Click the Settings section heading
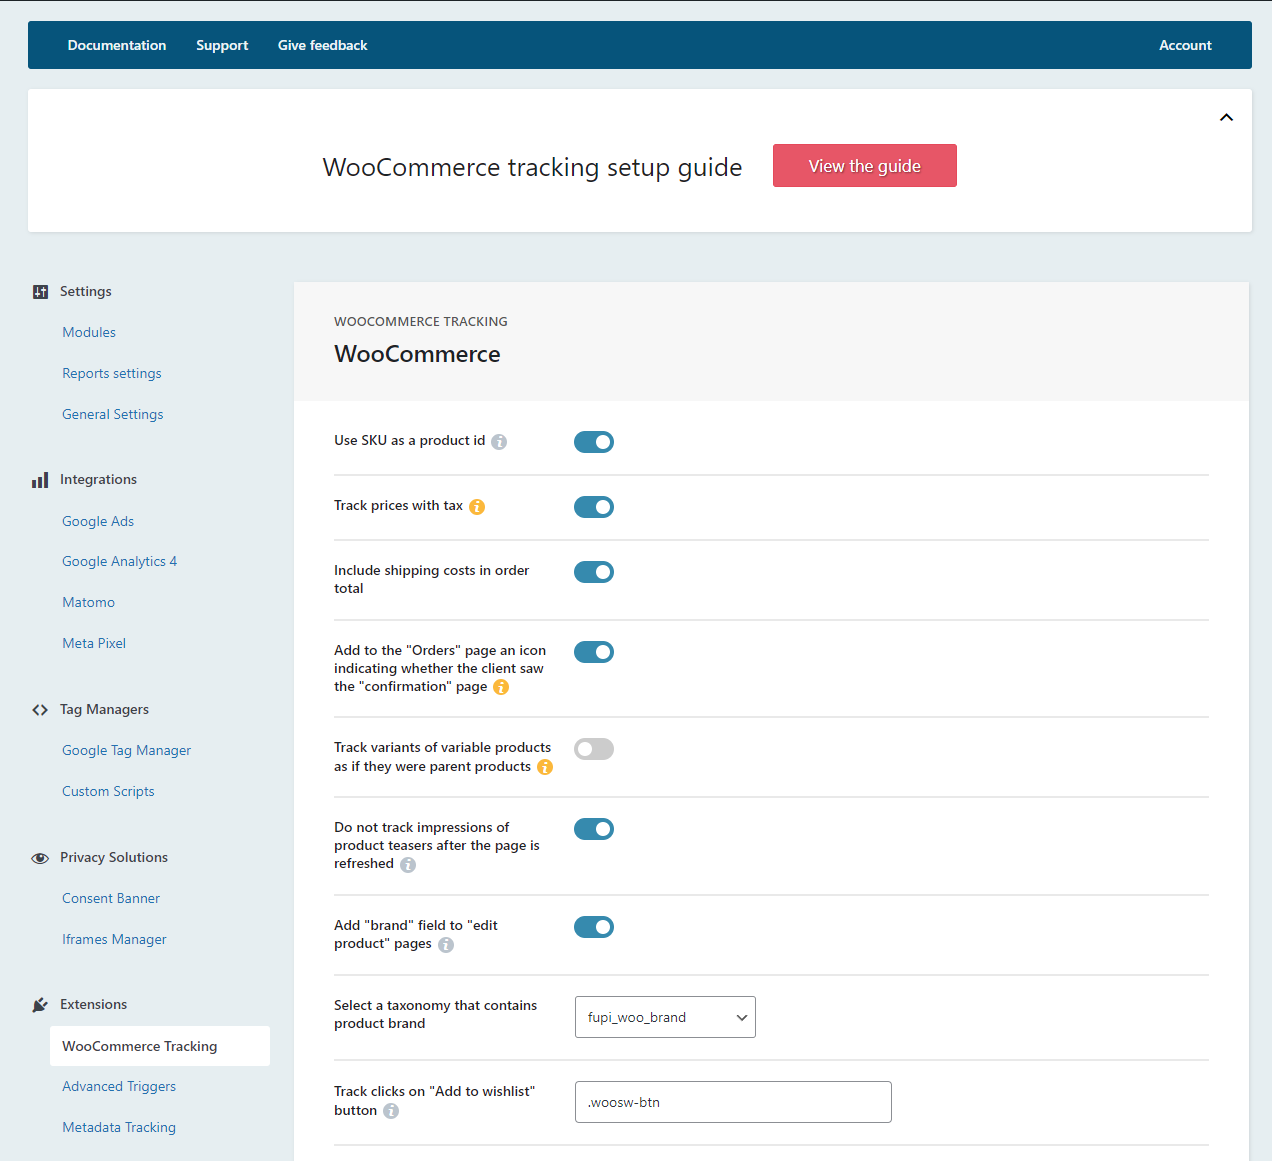 [x=86, y=291]
